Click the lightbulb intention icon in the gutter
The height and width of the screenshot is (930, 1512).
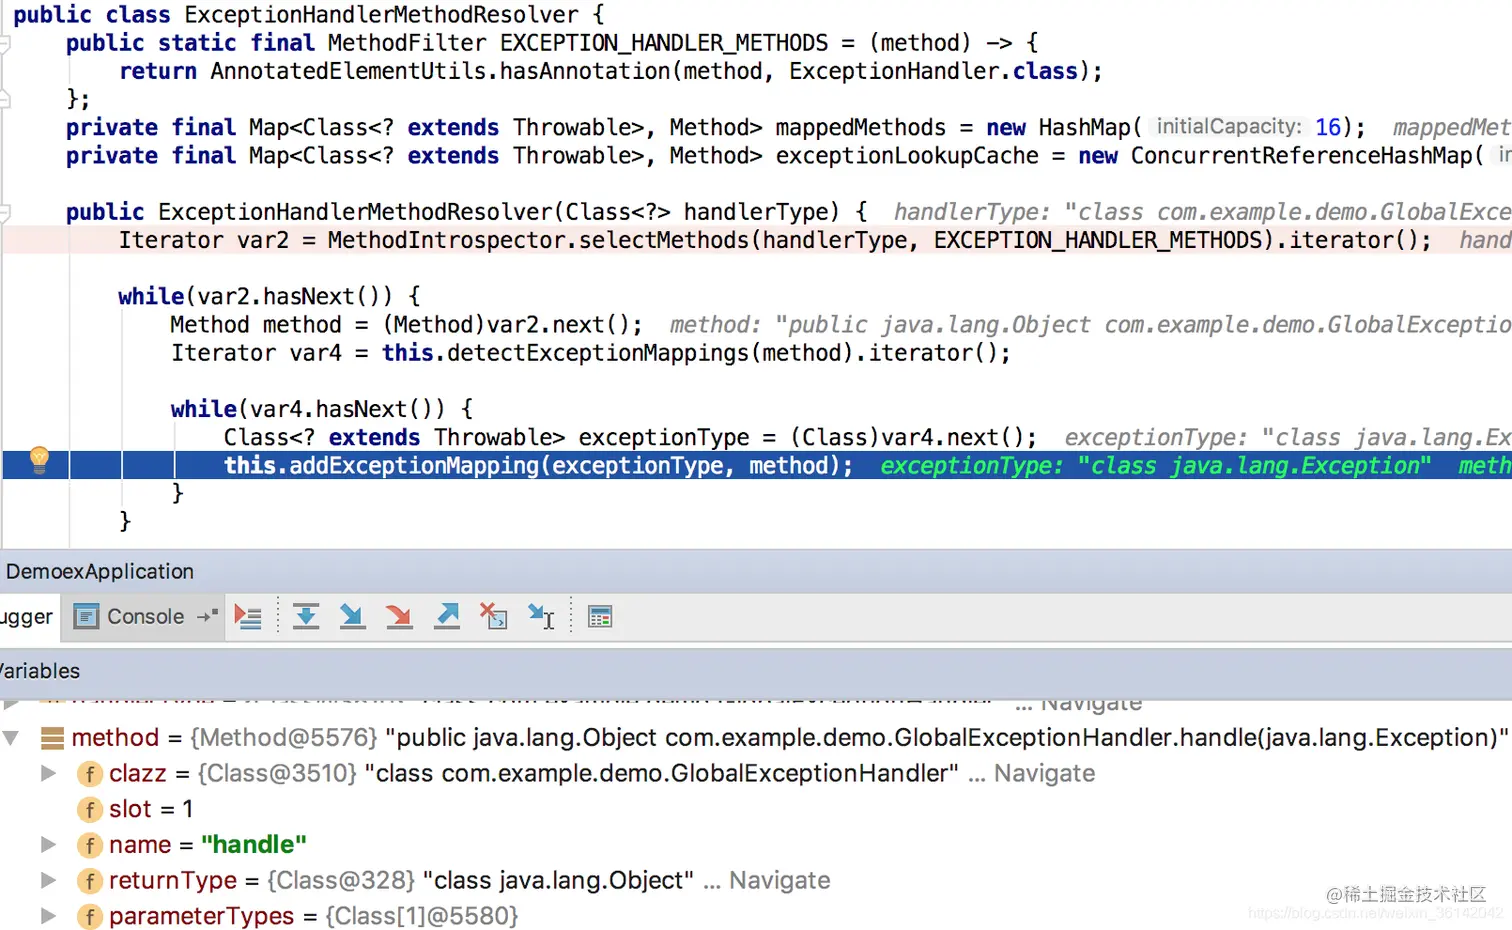coord(39,459)
